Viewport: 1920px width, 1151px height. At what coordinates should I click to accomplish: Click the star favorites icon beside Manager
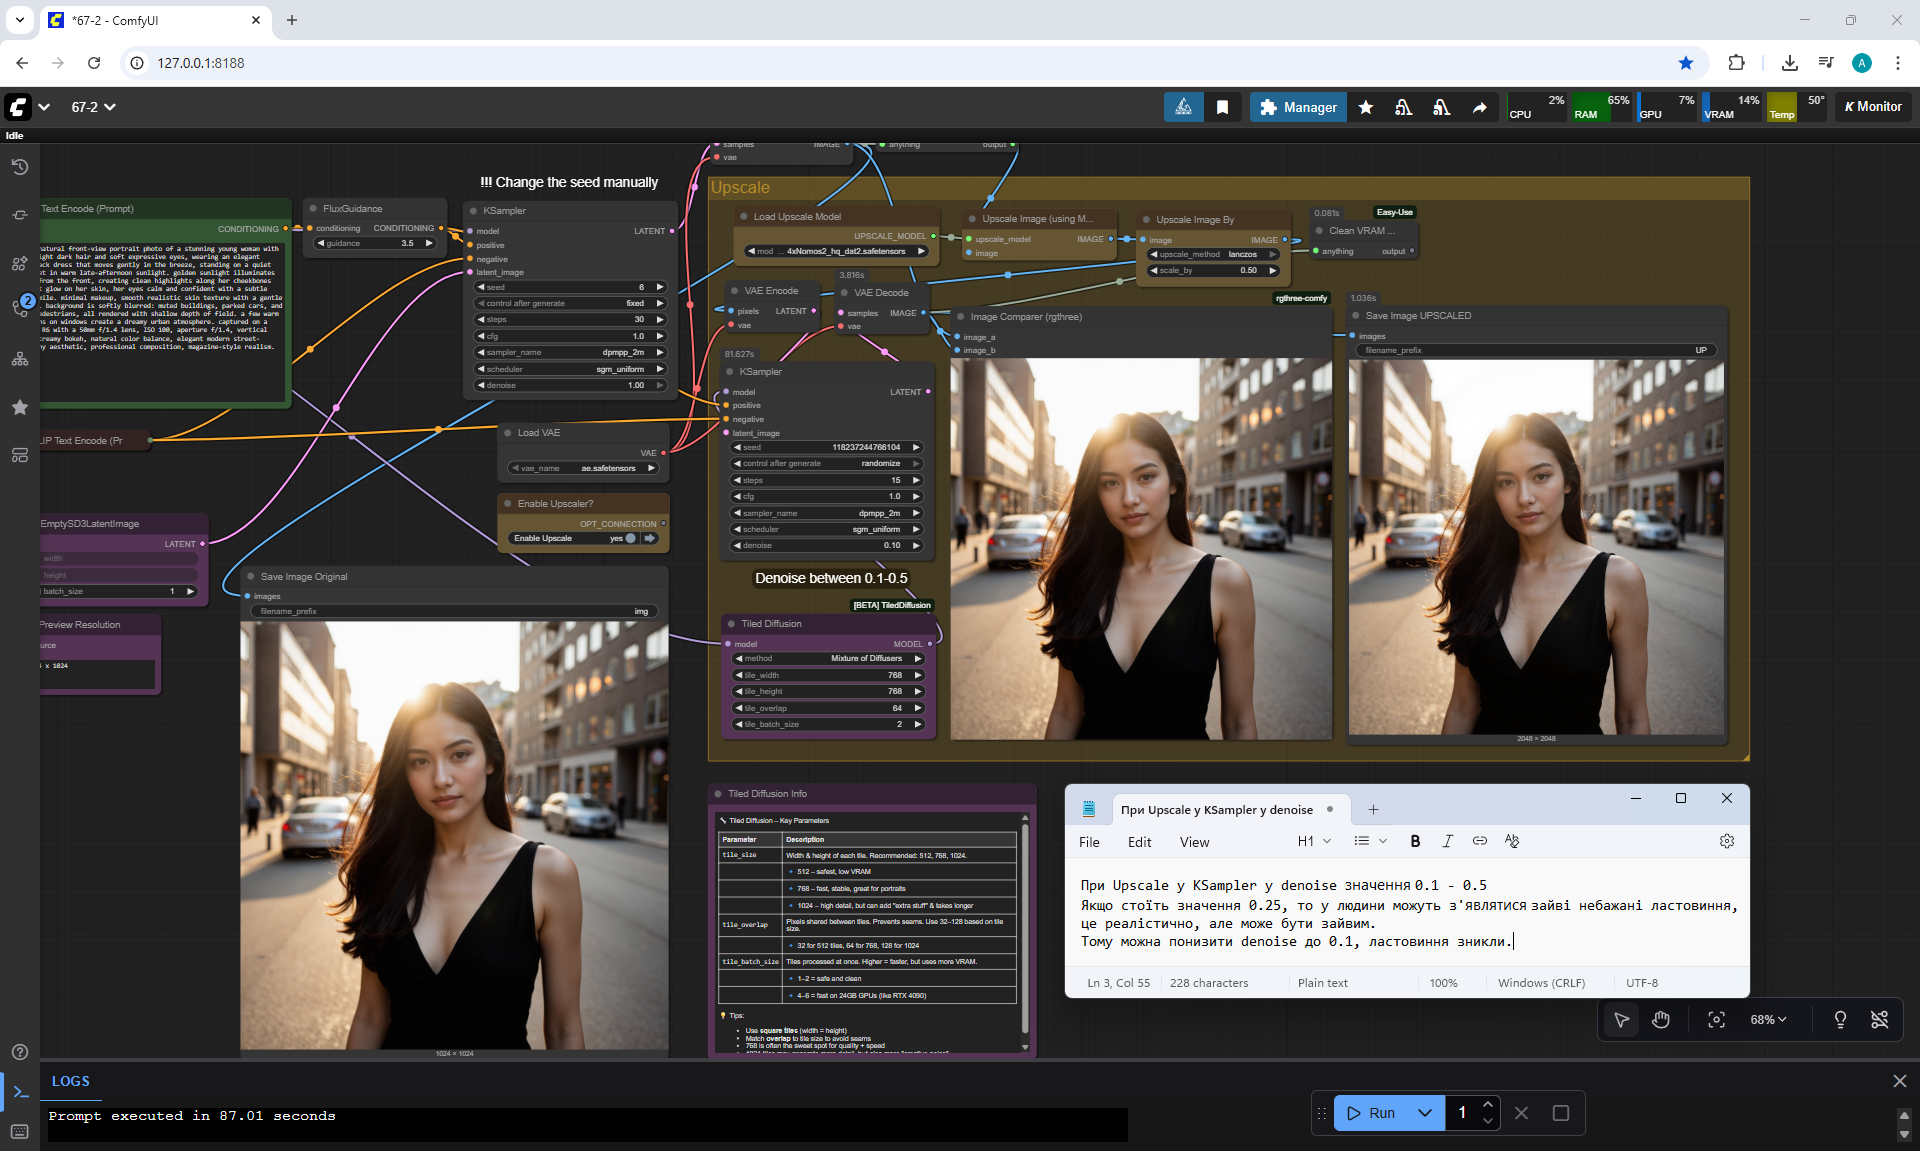pos(1366,107)
